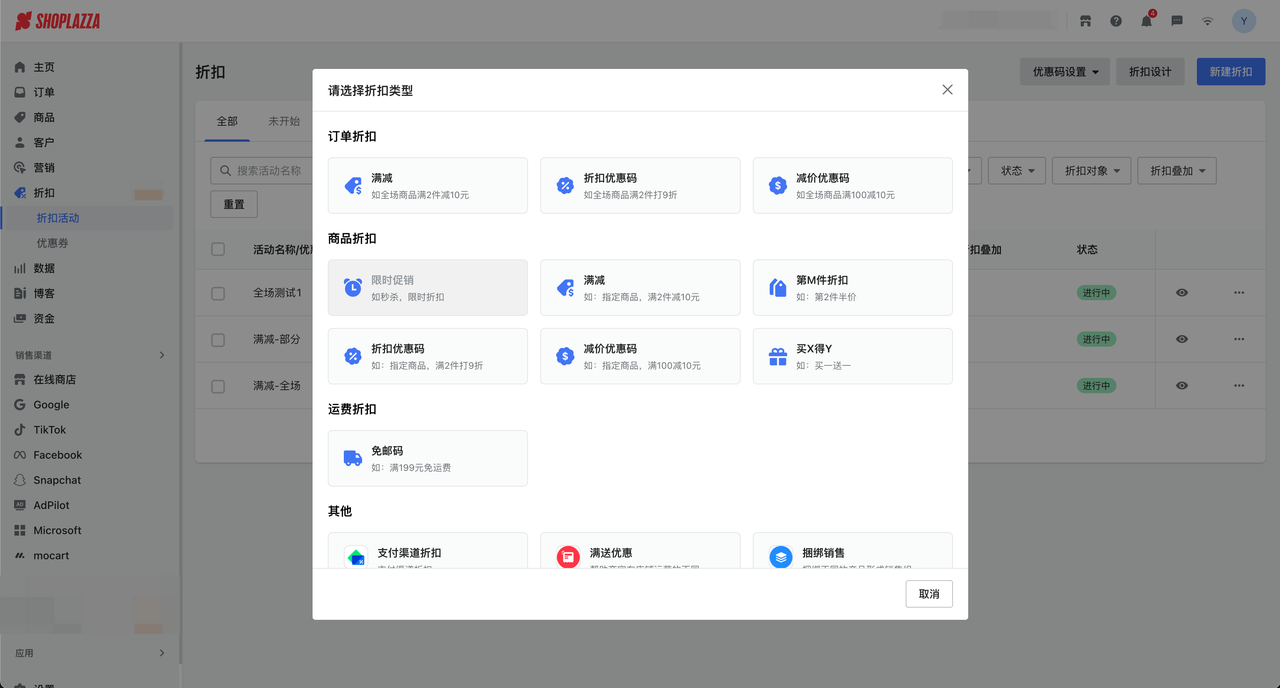Click the help question mark icon
This screenshot has height=688, width=1280.
pyautogui.click(x=1115, y=20)
